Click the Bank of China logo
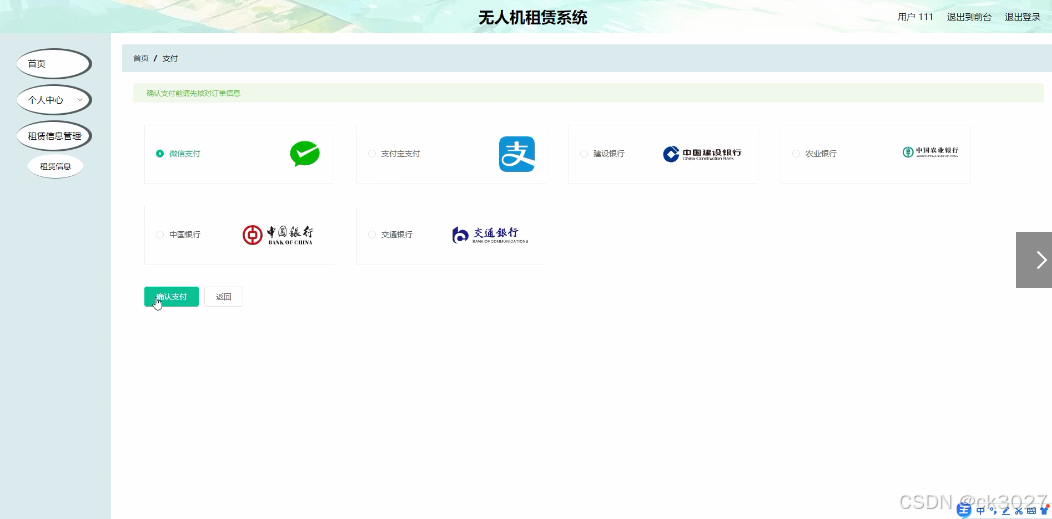 (x=278, y=235)
